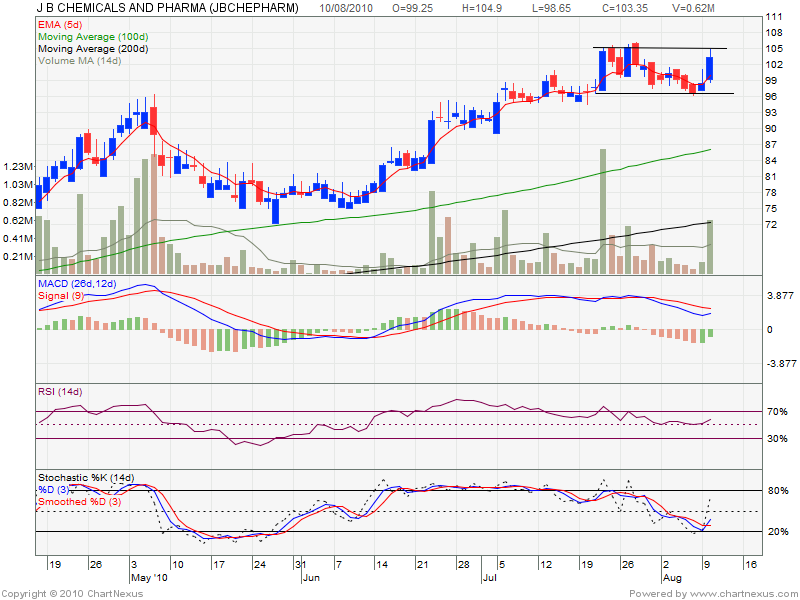The width and height of the screenshot is (800, 600).
Task: Select the Smoothed %D (3) legend label
Action: (x=81, y=501)
